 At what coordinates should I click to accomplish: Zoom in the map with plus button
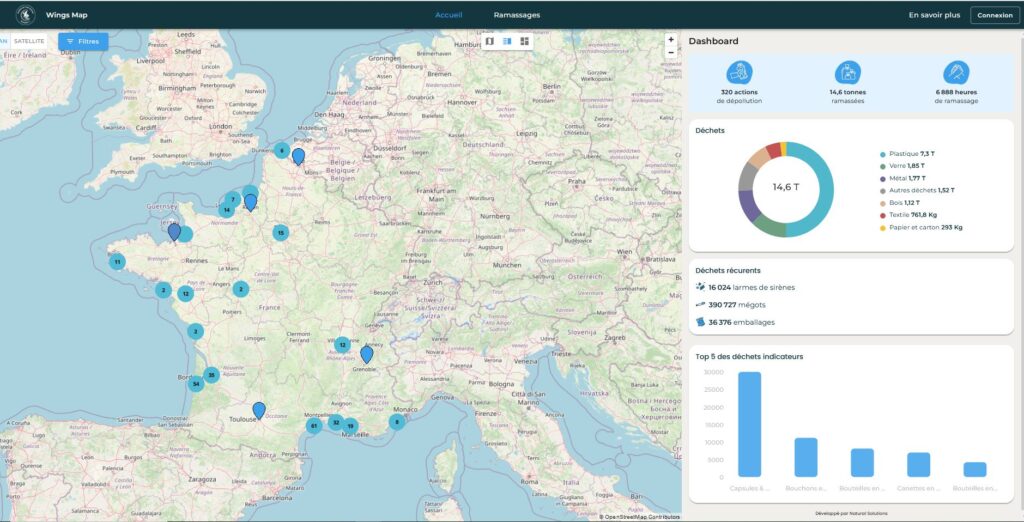pyautogui.click(x=671, y=40)
